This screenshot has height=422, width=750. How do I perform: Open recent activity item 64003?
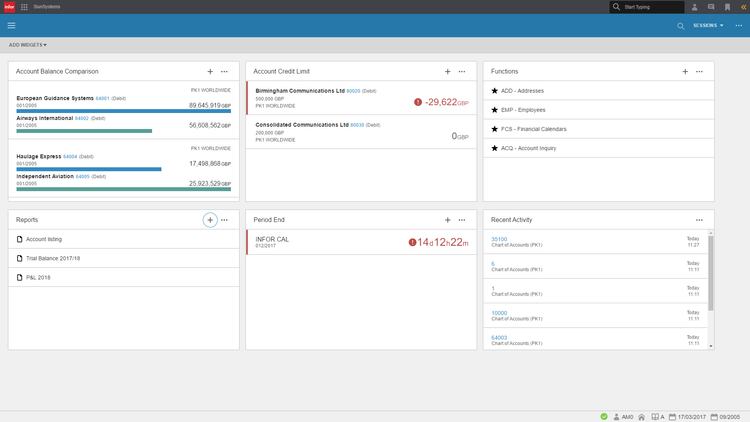click(499, 337)
